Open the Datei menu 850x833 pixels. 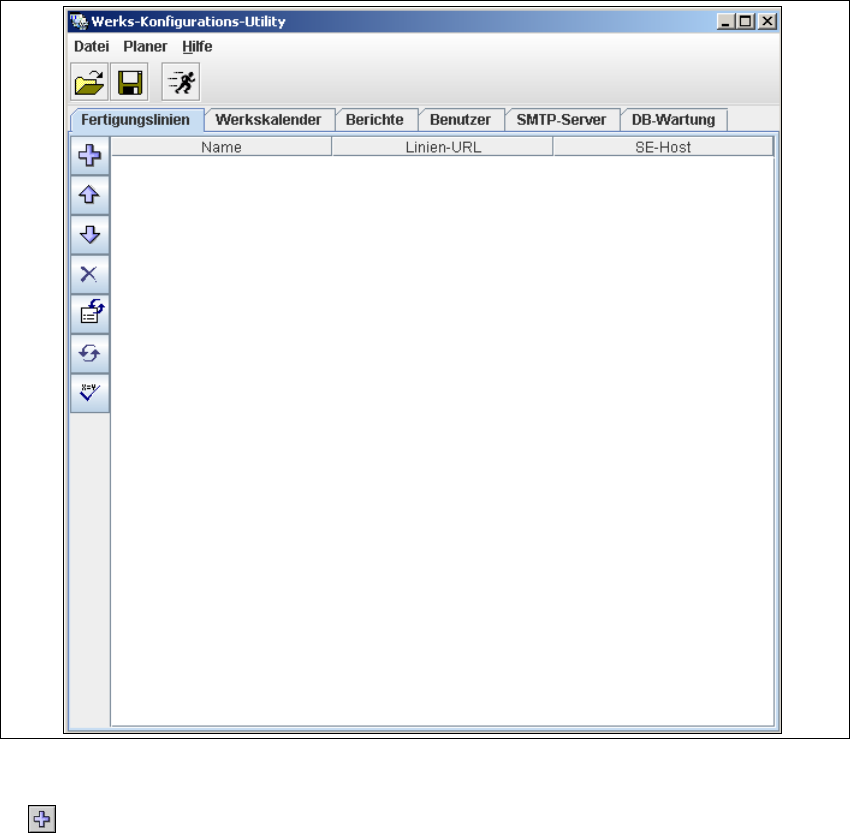click(x=91, y=47)
